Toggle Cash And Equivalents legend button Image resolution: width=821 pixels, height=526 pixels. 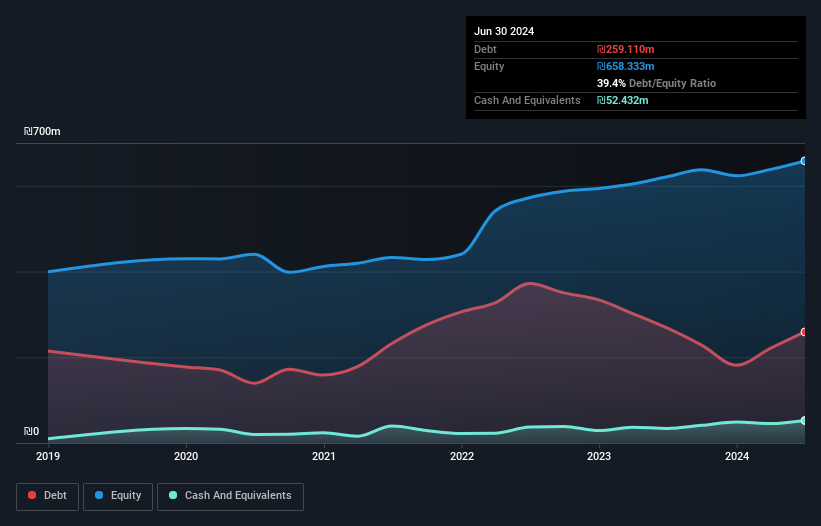[x=230, y=496]
